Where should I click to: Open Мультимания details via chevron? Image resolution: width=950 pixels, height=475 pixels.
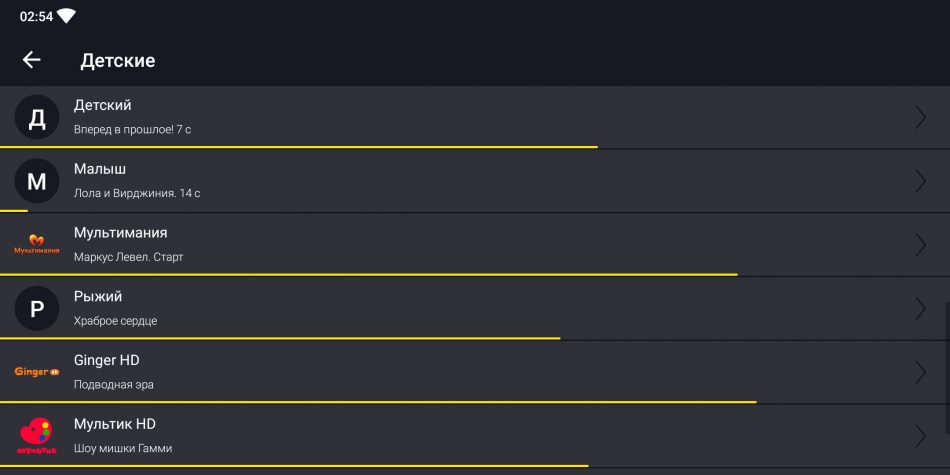(920, 245)
